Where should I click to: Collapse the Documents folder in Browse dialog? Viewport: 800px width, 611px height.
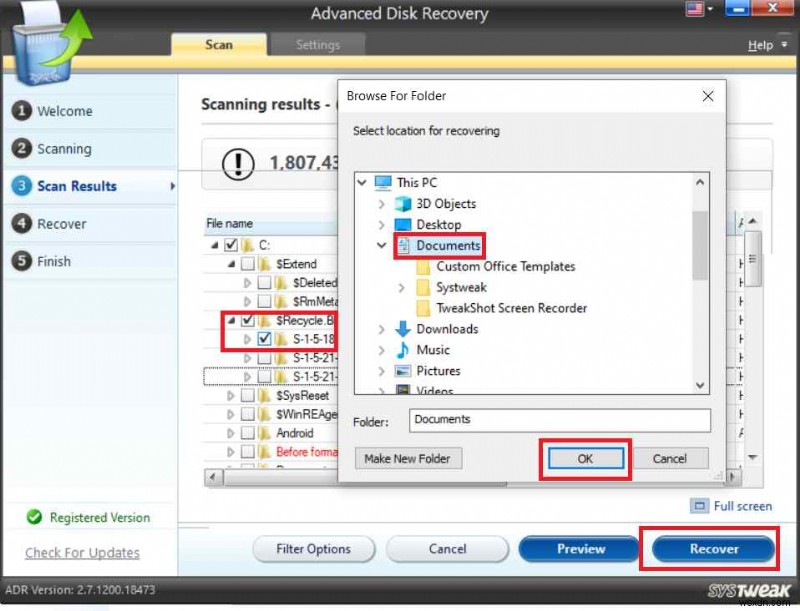pos(382,245)
